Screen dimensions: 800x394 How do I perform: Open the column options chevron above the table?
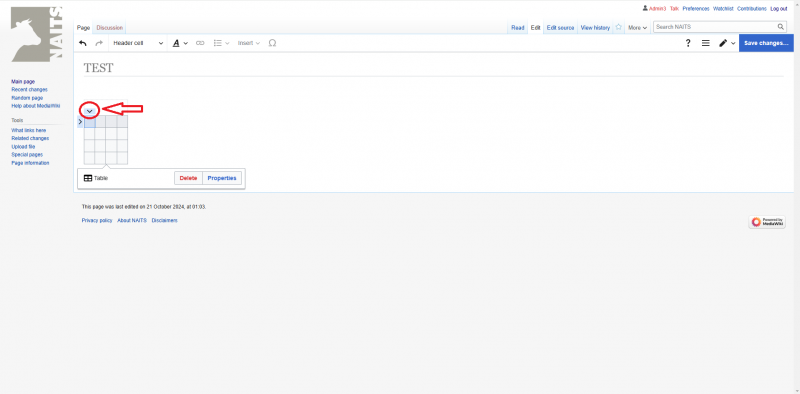click(x=90, y=110)
